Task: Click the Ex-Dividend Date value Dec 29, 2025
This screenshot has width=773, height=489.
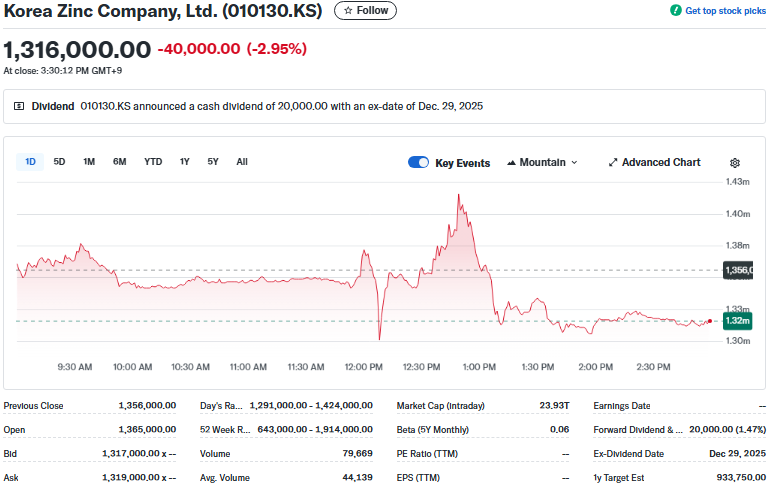Action: click(x=738, y=453)
